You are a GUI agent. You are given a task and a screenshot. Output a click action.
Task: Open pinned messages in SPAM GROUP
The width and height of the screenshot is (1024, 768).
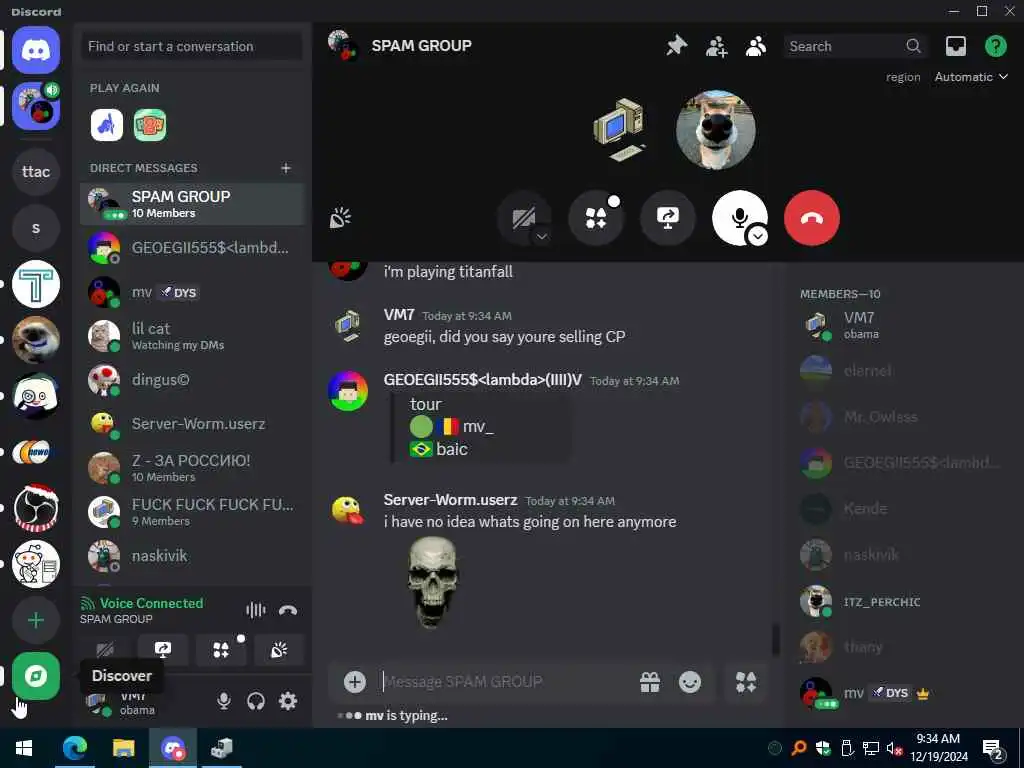pyautogui.click(x=676, y=46)
